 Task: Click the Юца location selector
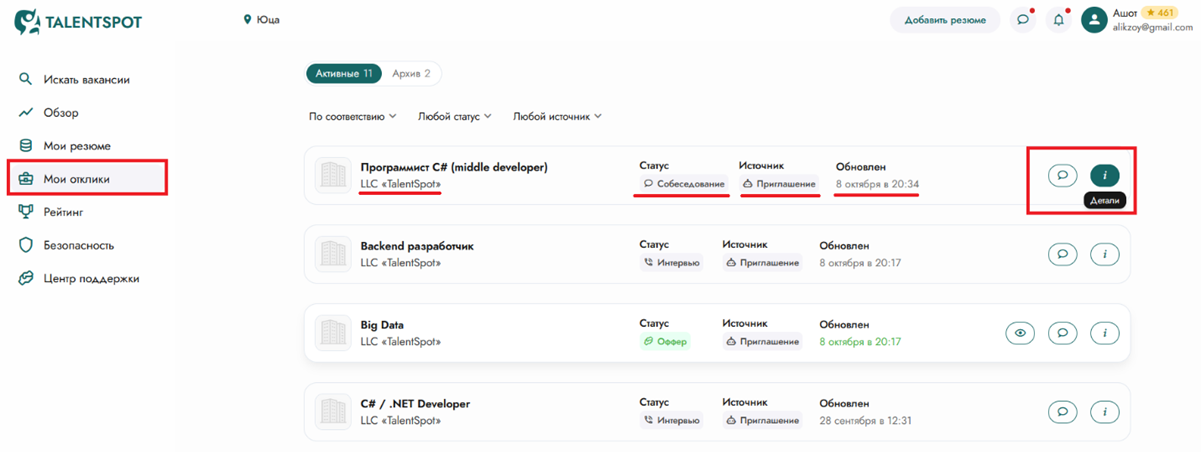pos(262,20)
